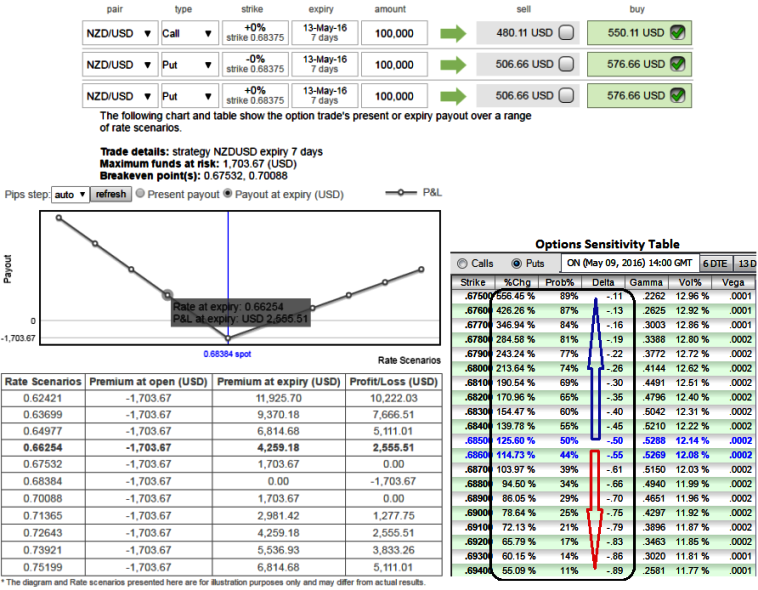
Task: Click the 0.68384 rate scenario cell in table
Action: [x=43, y=482]
